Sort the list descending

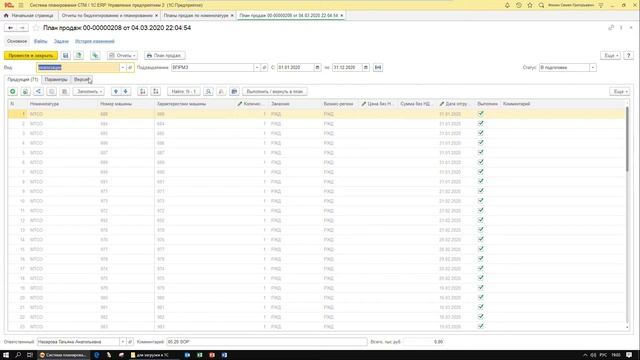point(156,91)
